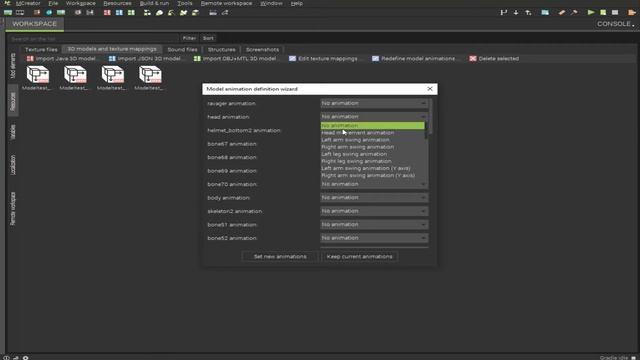The image size is (640, 360).
Task: Click the teal round icon in top toolbar
Action: coord(49,13)
